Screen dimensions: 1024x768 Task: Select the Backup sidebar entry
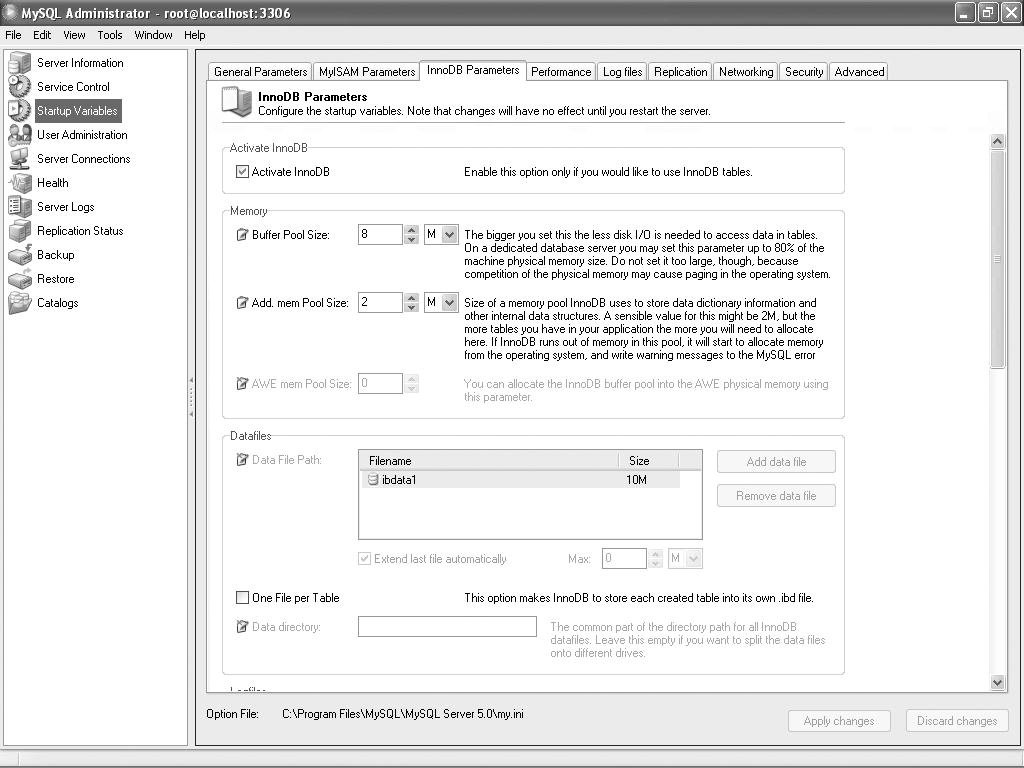click(x=56, y=255)
